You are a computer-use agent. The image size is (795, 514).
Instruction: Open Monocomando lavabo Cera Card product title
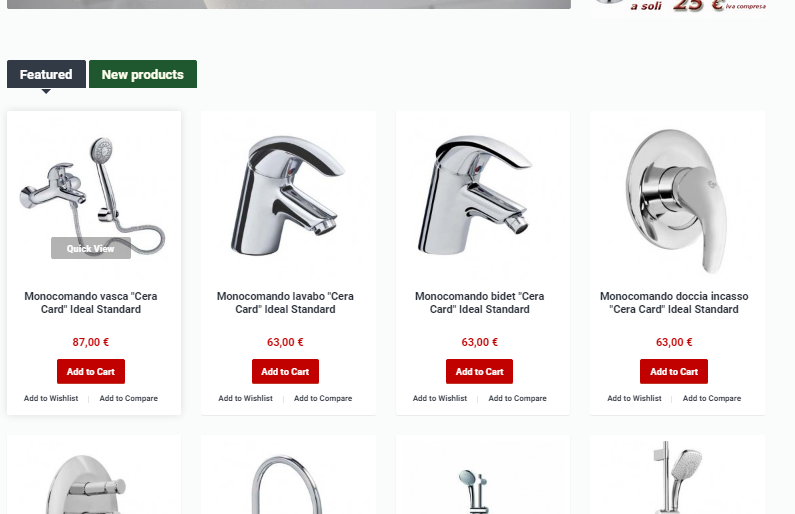point(285,303)
